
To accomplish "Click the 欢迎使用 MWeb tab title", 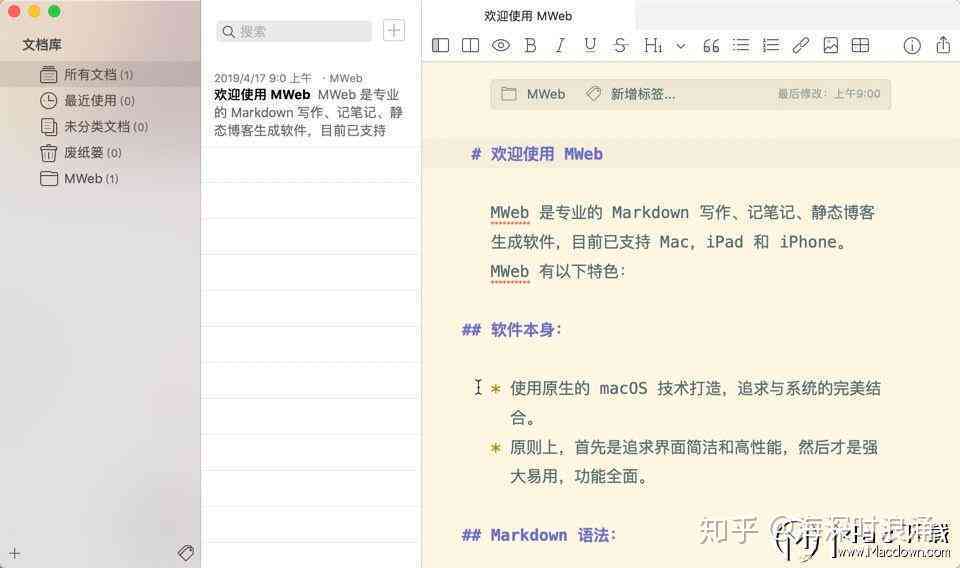I will pyautogui.click(x=528, y=16).
